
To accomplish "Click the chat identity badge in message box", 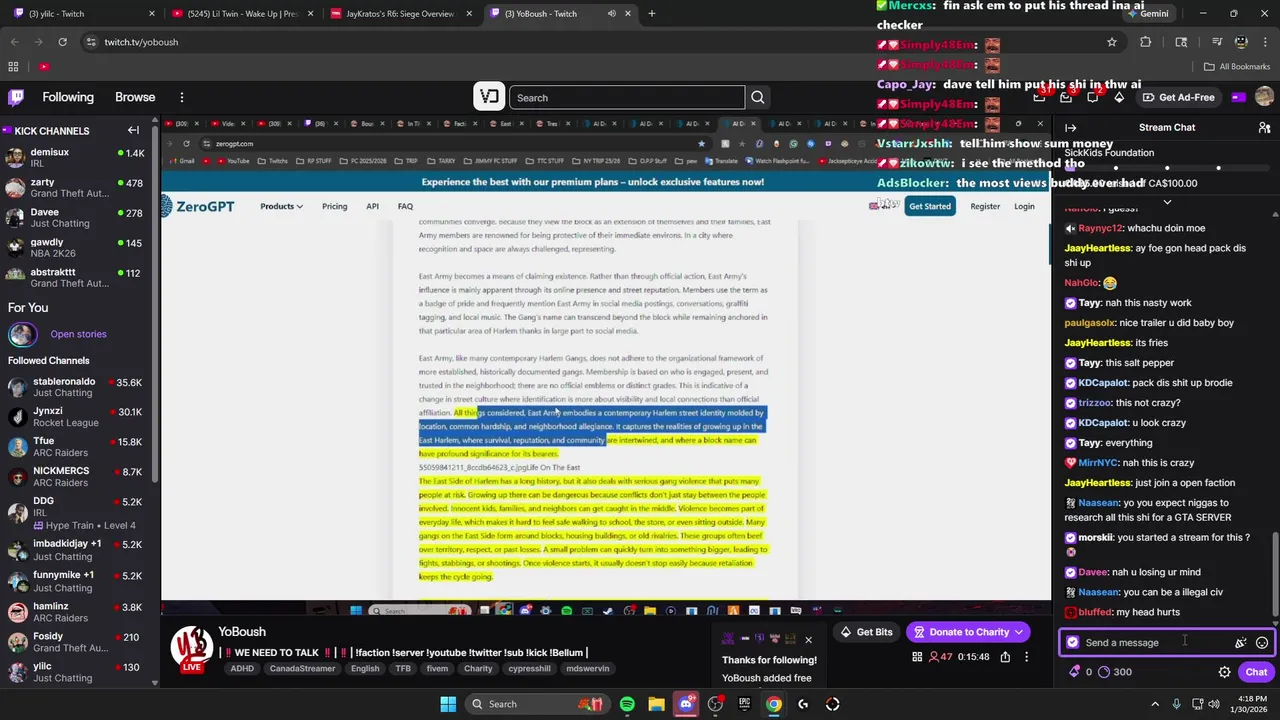I will pos(1073,643).
